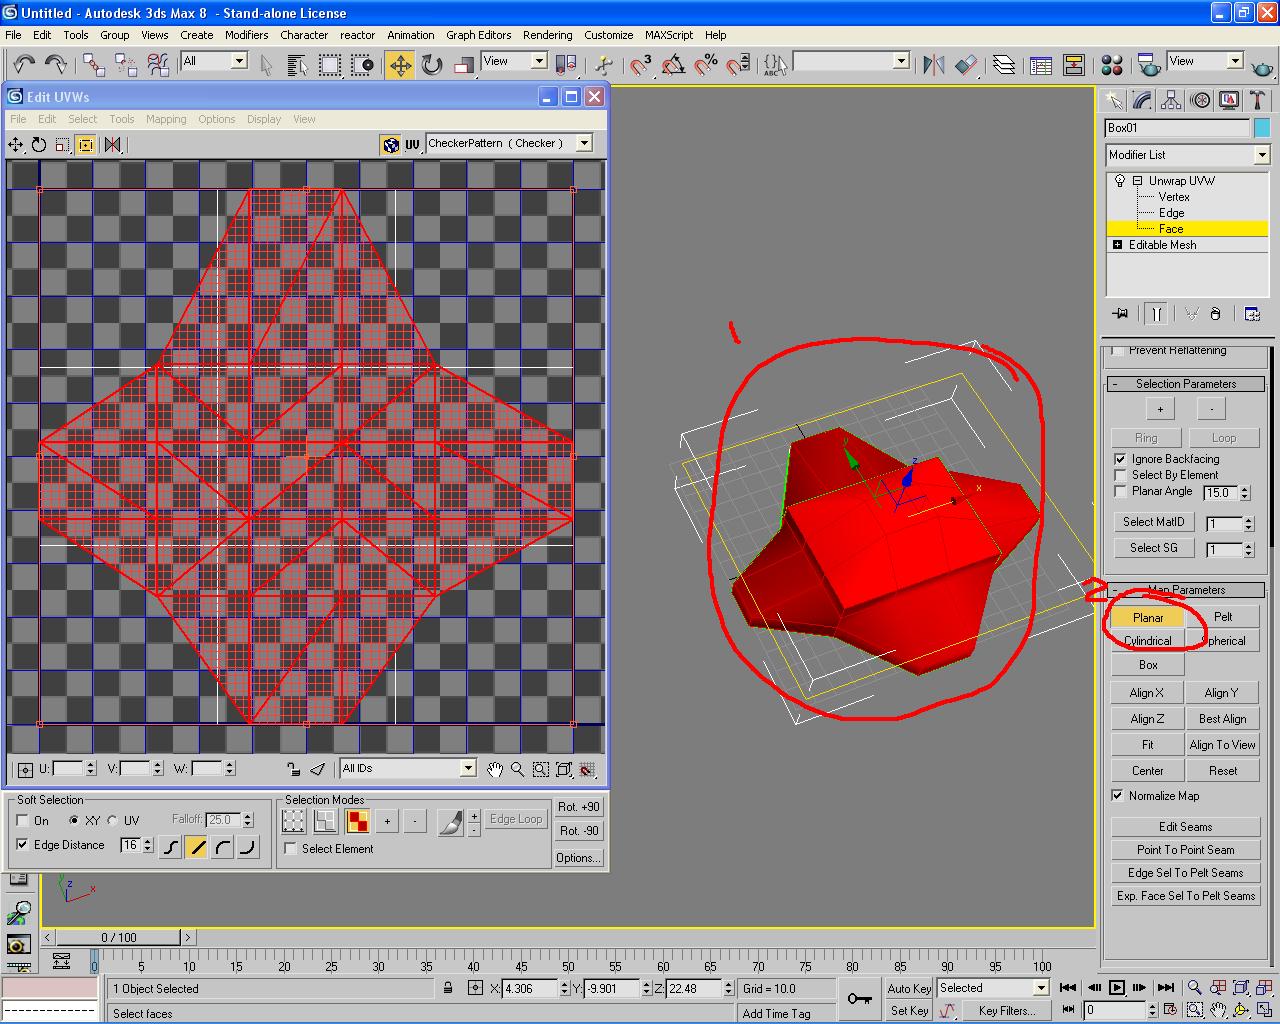Toggle the Ignore Backfacing checkbox

point(1120,459)
